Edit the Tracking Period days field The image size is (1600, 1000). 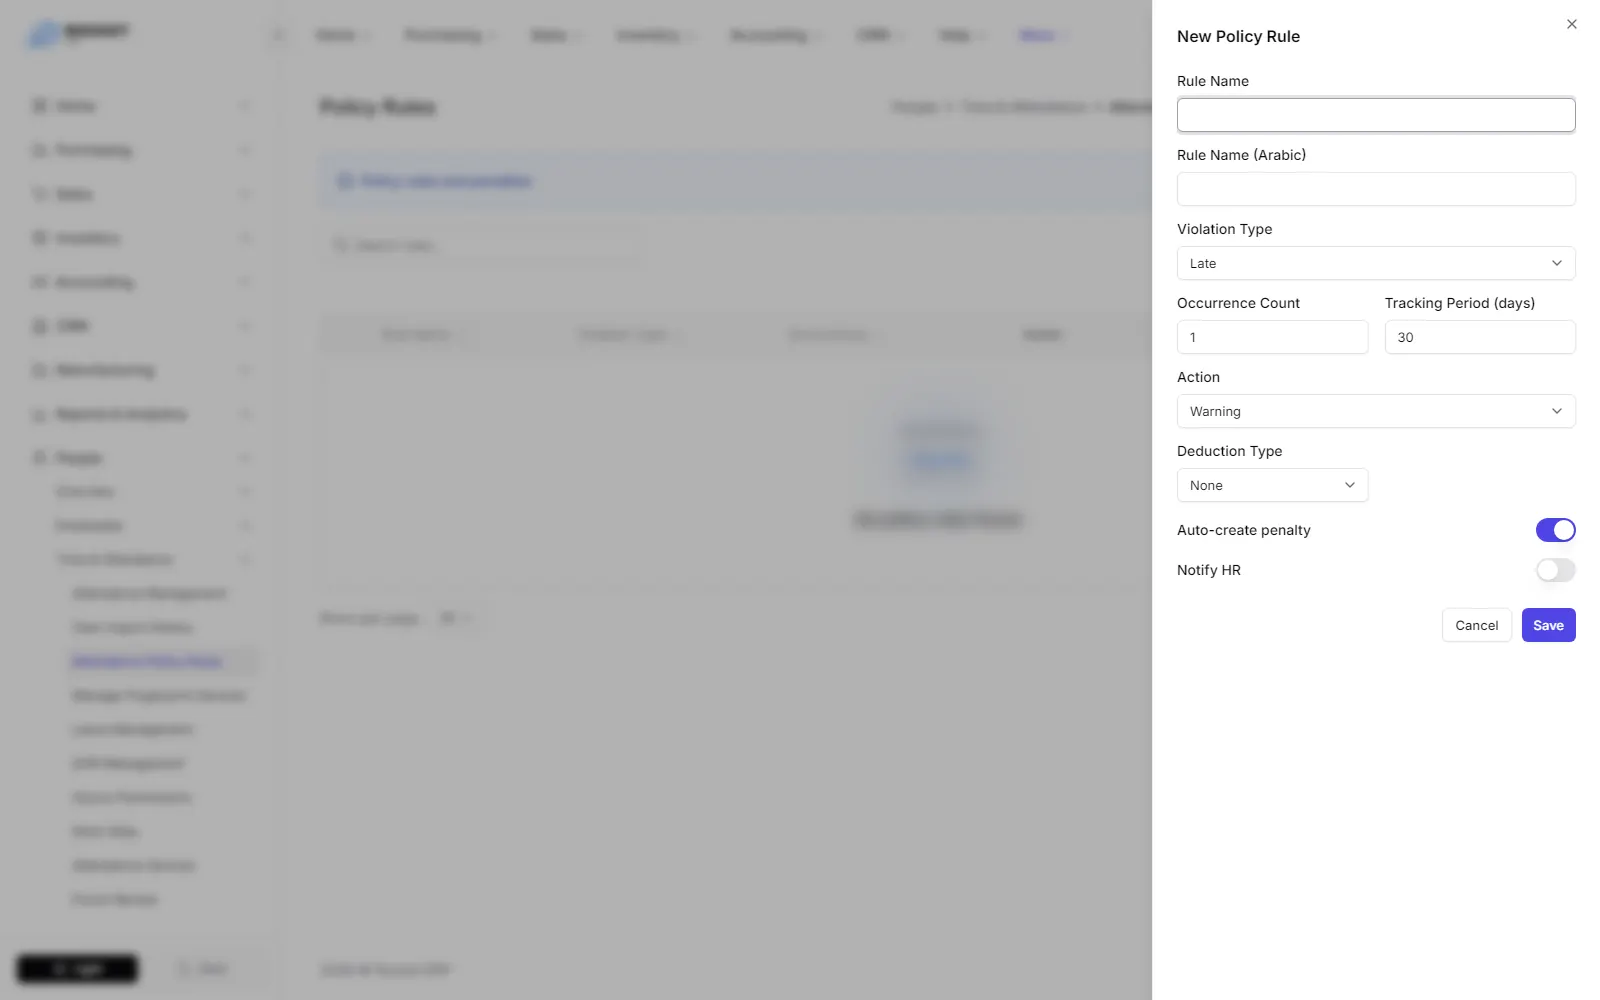(x=1480, y=337)
